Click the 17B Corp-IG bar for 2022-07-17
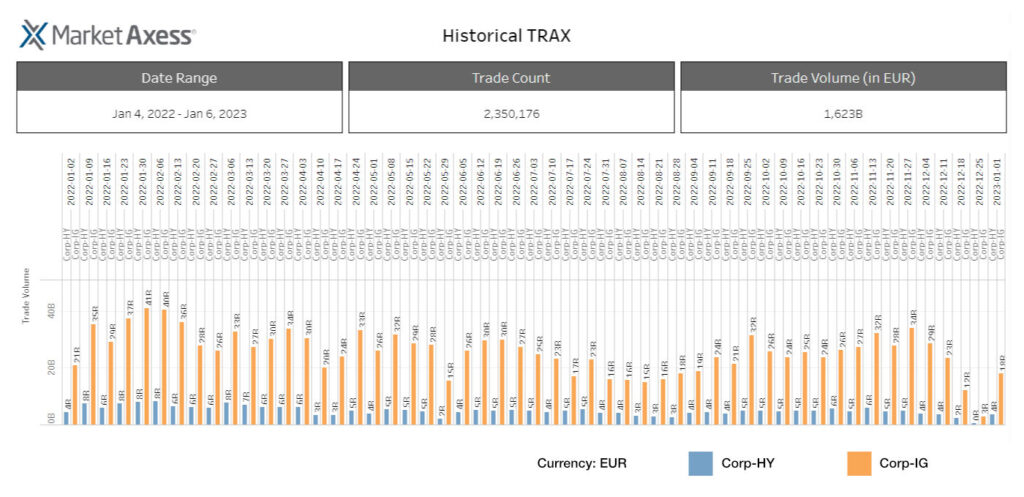 [574, 400]
